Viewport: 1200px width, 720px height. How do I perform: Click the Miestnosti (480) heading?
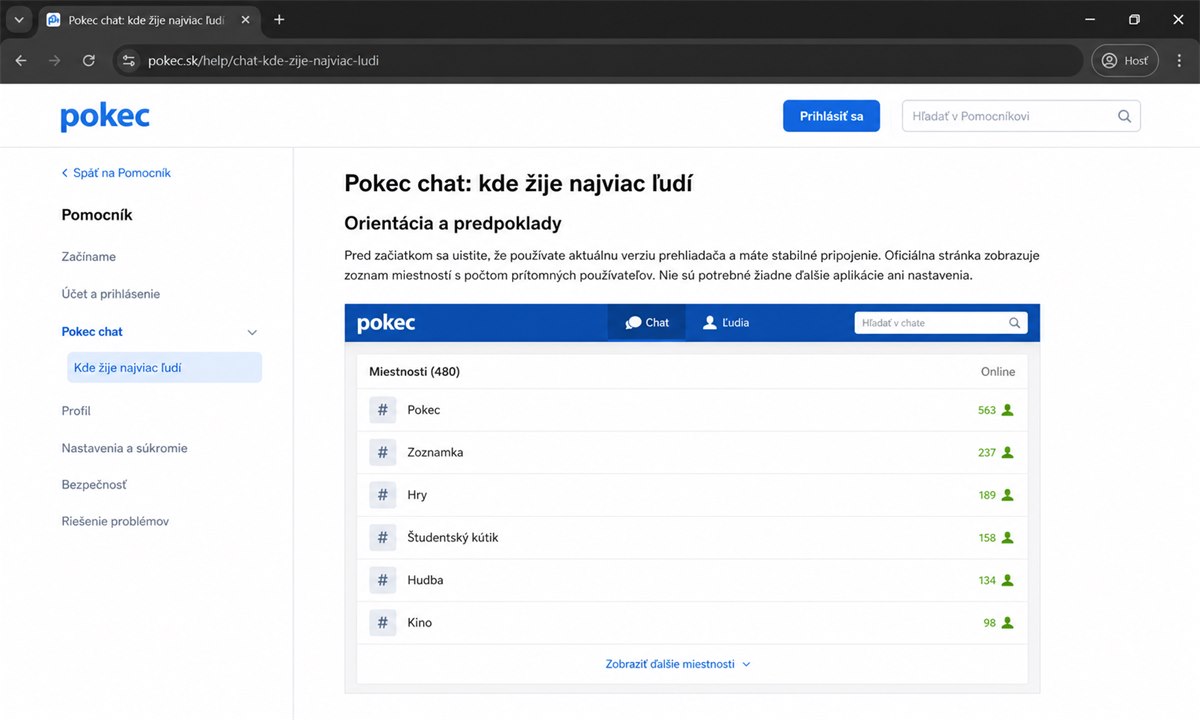[414, 372]
